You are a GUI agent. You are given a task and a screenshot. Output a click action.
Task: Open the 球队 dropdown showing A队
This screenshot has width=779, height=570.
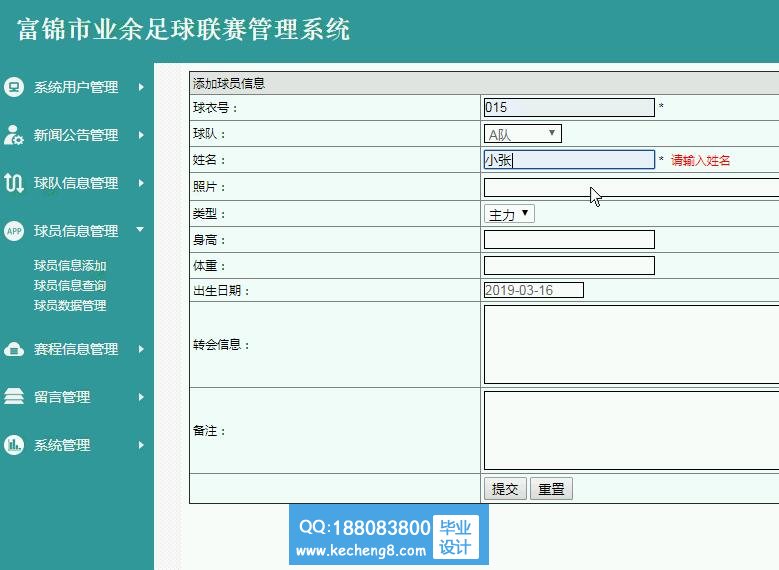[x=523, y=134]
